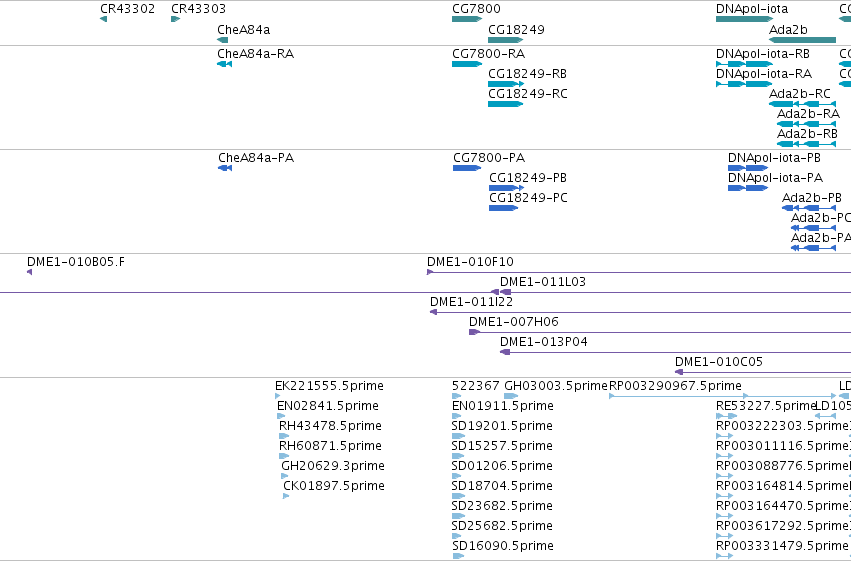
Task: Click the purple DME1-010C05 clone line
Action: 763,372
